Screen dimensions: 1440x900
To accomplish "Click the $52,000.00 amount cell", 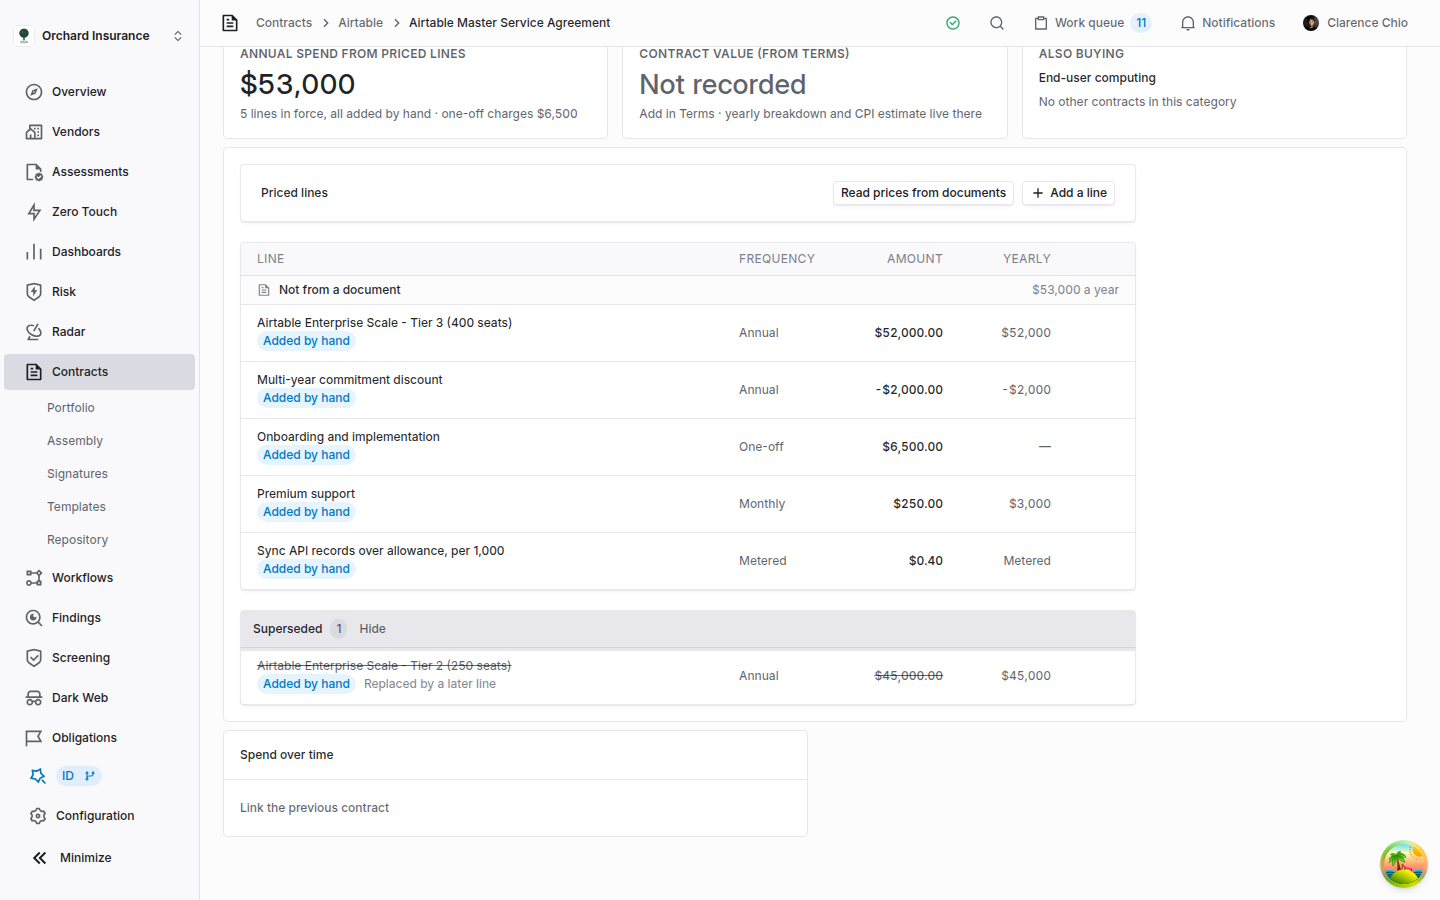I will pos(908,333).
